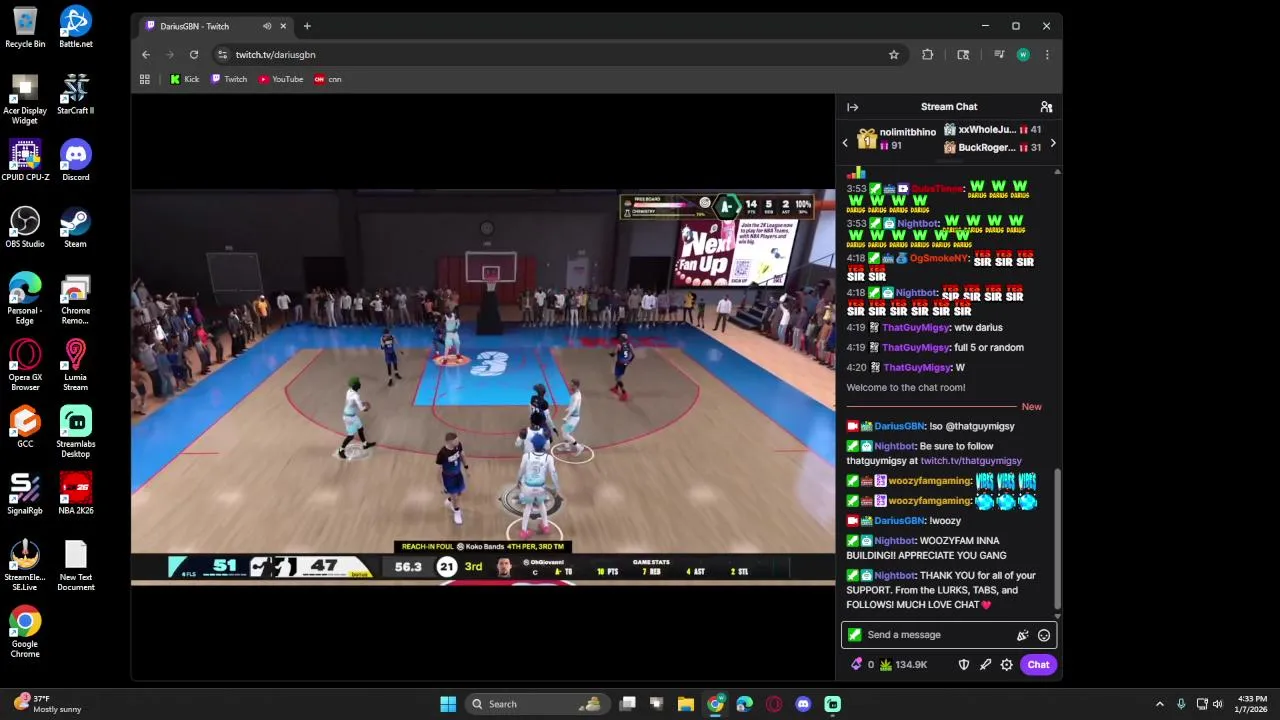Open the moderator sword tools icon
Image resolution: width=1280 pixels, height=720 pixels.
pos(985,665)
